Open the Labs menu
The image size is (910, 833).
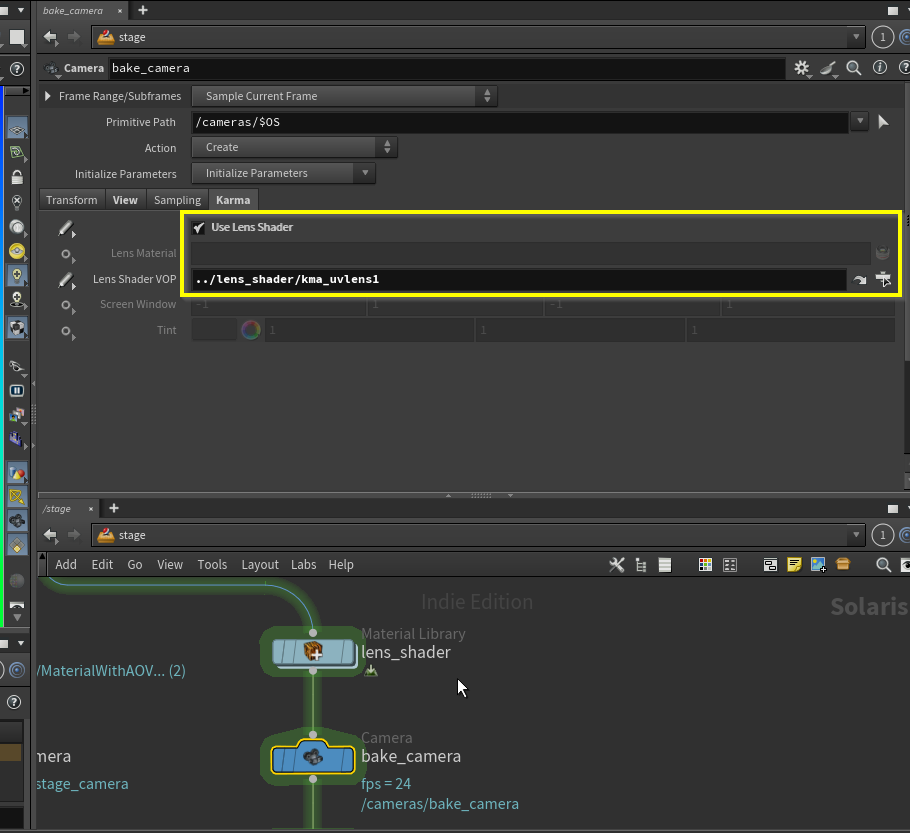coord(304,565)
